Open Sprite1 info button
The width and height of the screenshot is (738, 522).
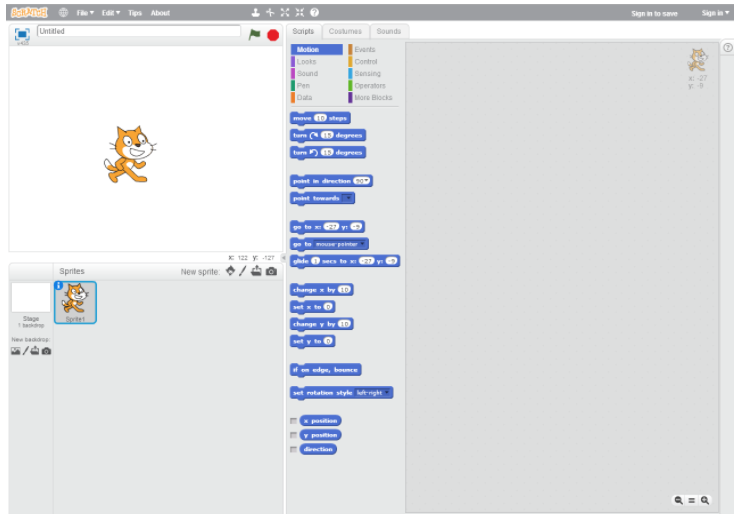pos(59,285)
